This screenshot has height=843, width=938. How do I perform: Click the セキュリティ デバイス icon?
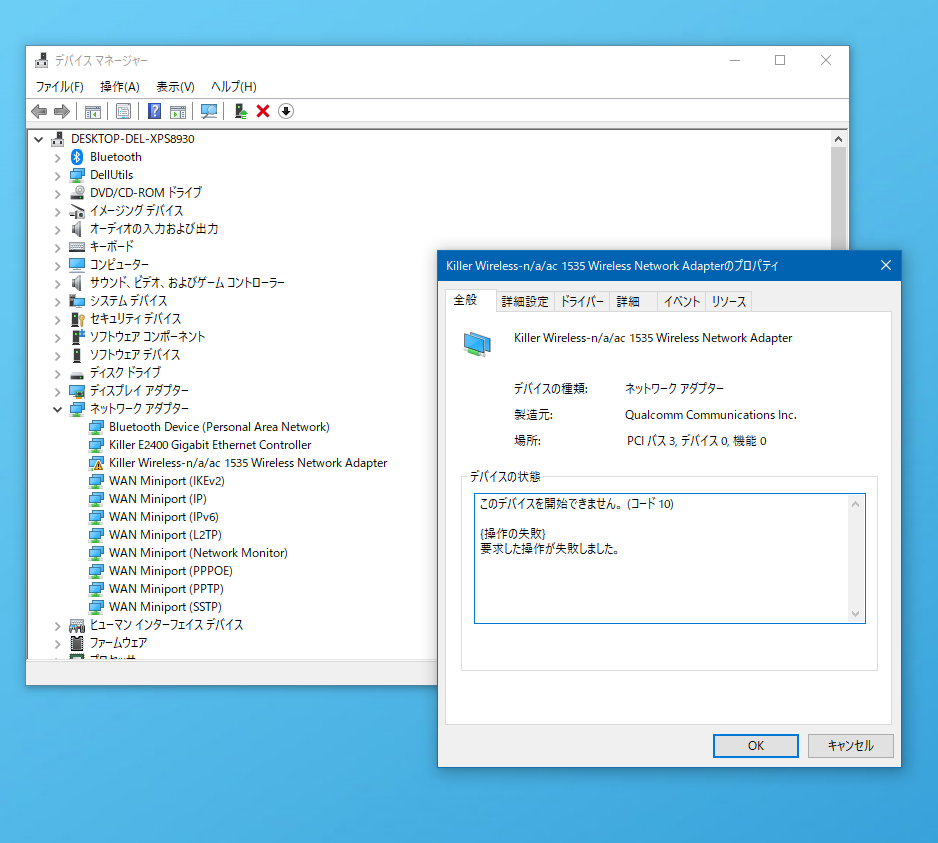click(x=77, y=319)
